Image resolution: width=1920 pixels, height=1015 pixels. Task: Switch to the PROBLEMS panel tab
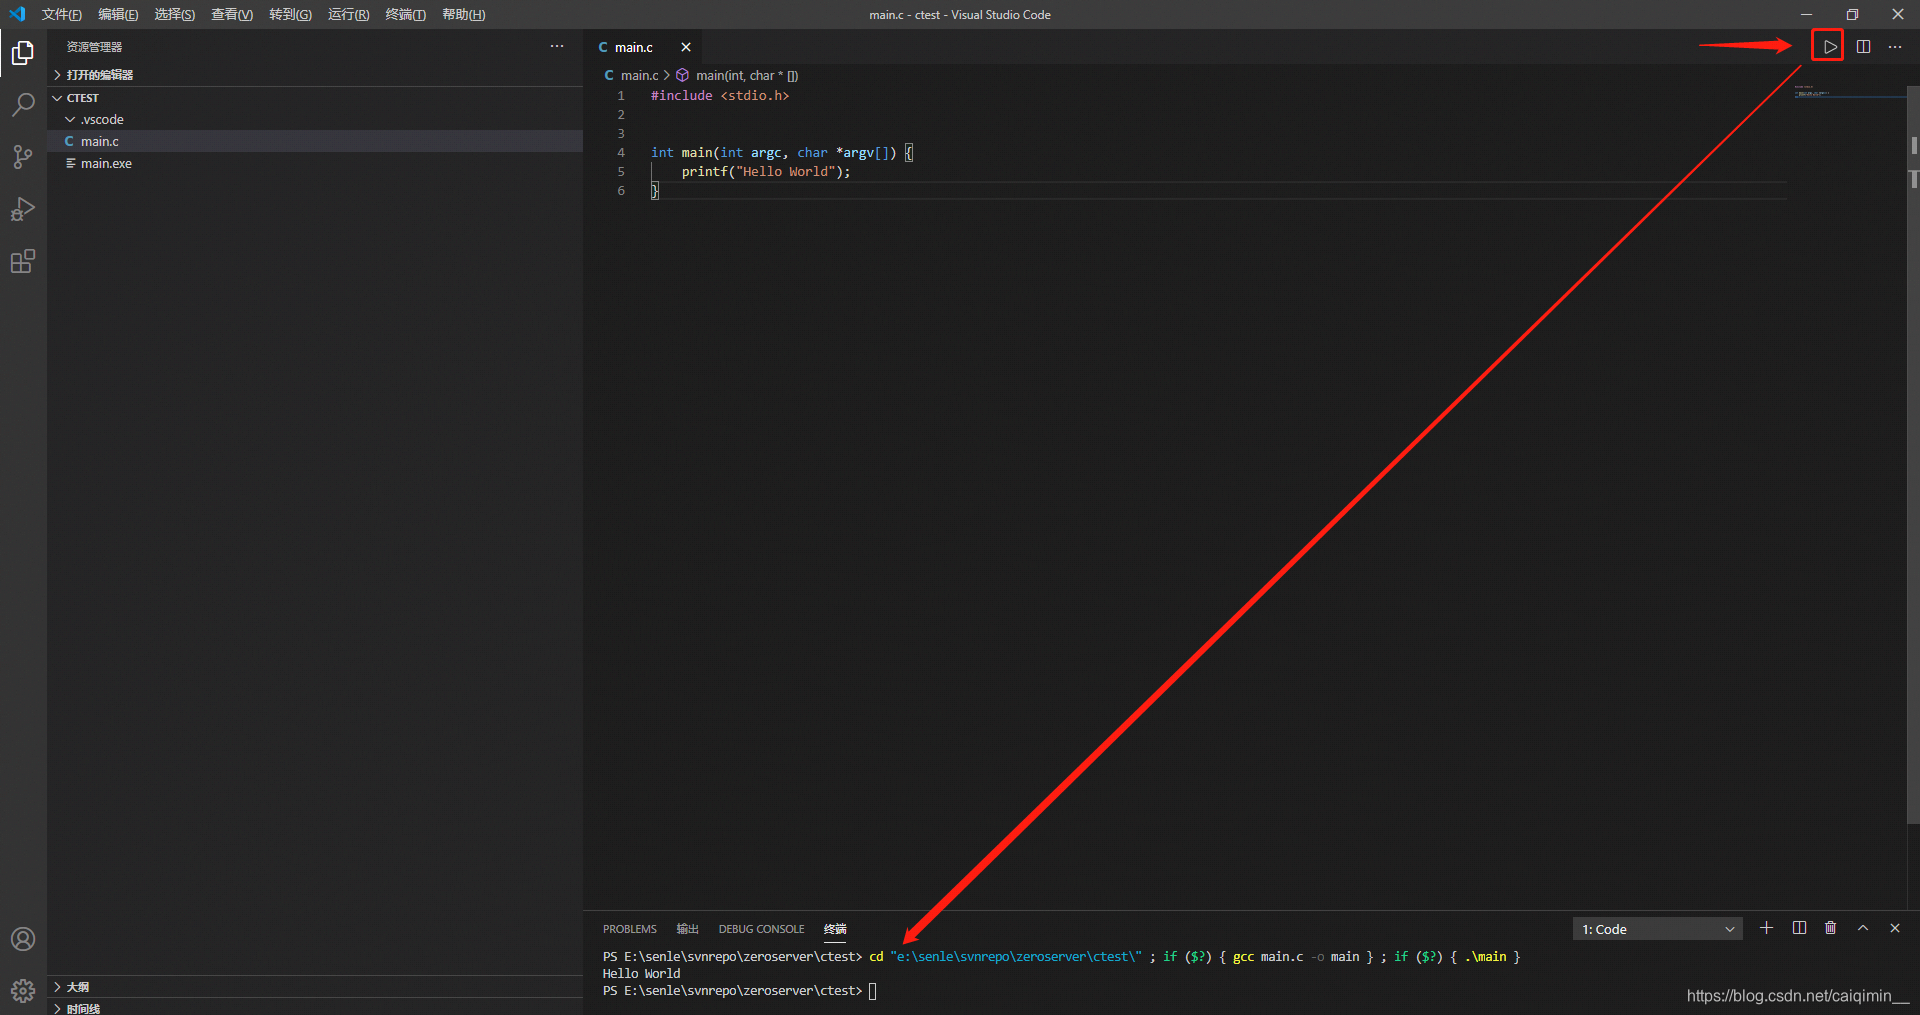coord(630,929)
